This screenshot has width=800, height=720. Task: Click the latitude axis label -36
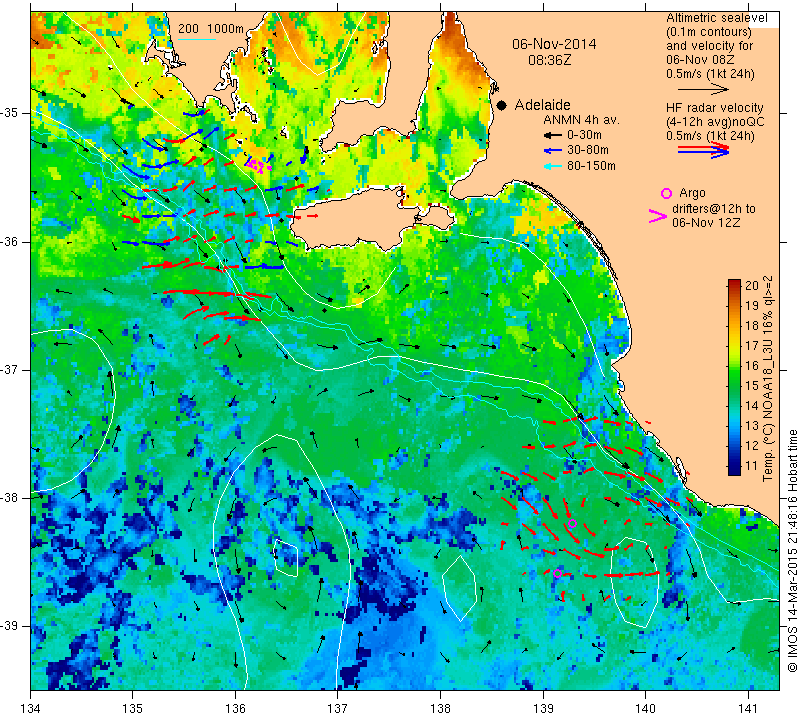coord(10,241)
